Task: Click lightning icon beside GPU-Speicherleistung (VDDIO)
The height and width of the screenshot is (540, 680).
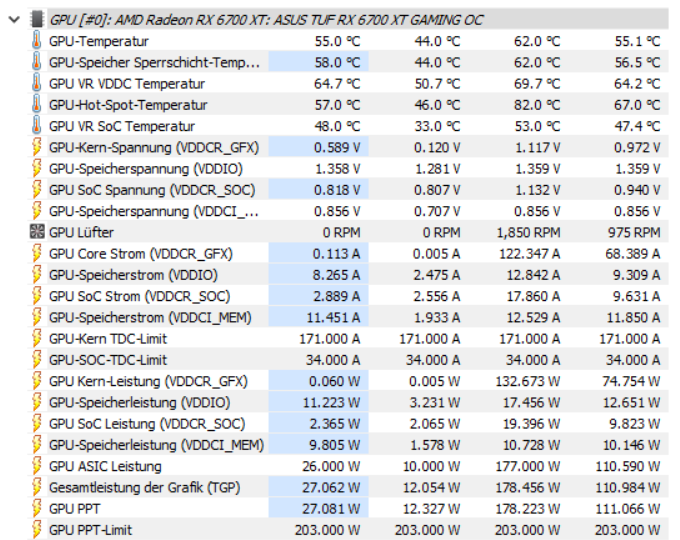Action: [x=37, y=402]
